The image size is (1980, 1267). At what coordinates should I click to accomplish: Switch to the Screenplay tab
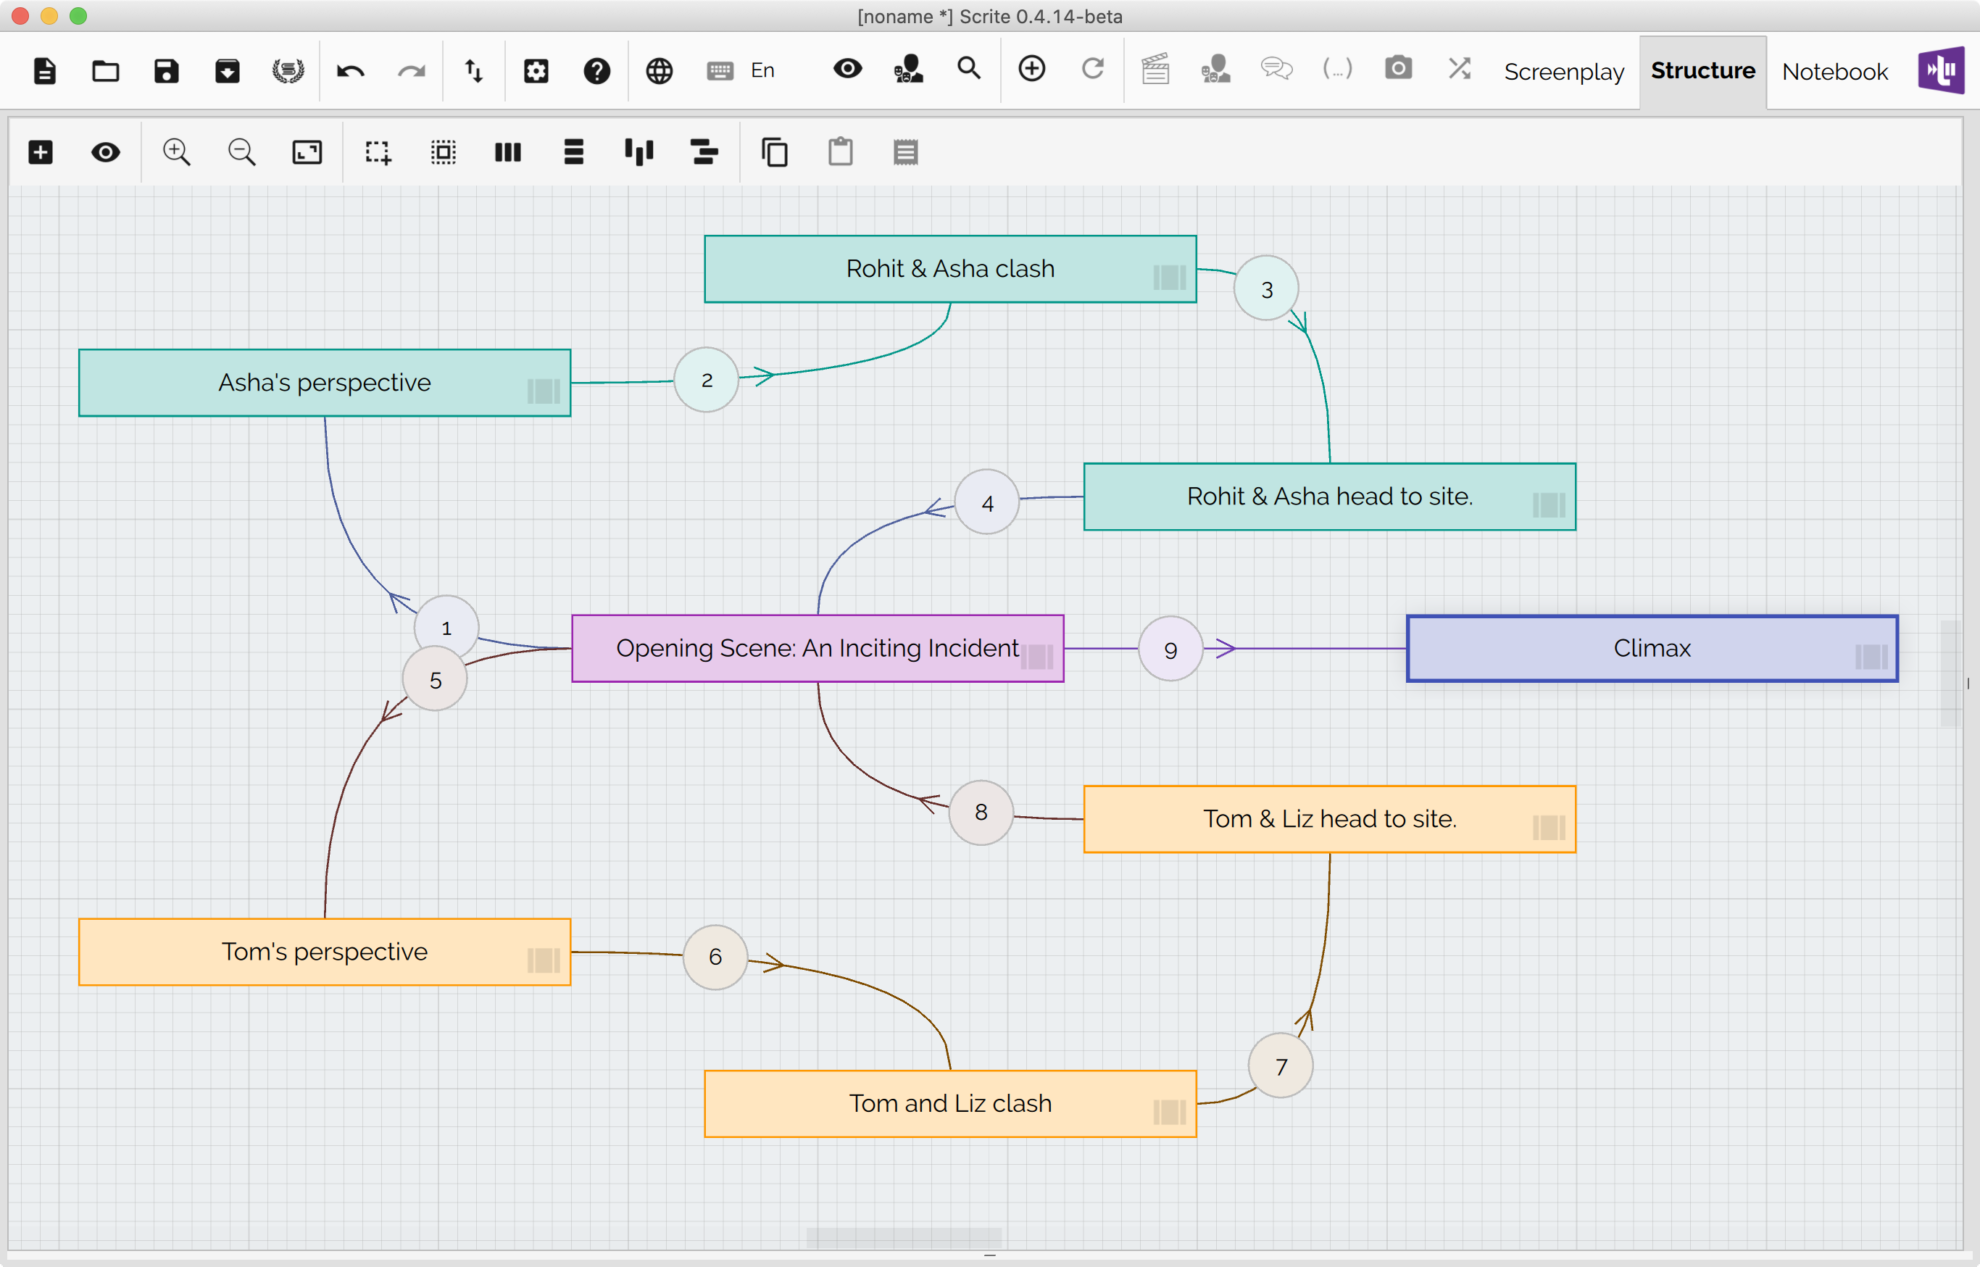coord(1563,71)
